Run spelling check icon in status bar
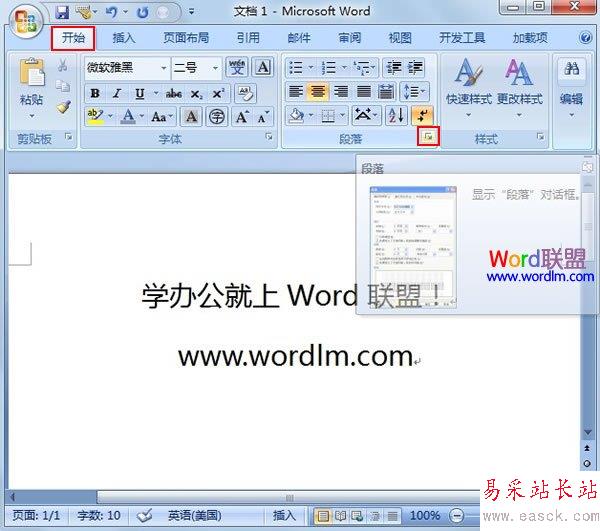This screenshot has height=531, width=600. coord(145,516)
